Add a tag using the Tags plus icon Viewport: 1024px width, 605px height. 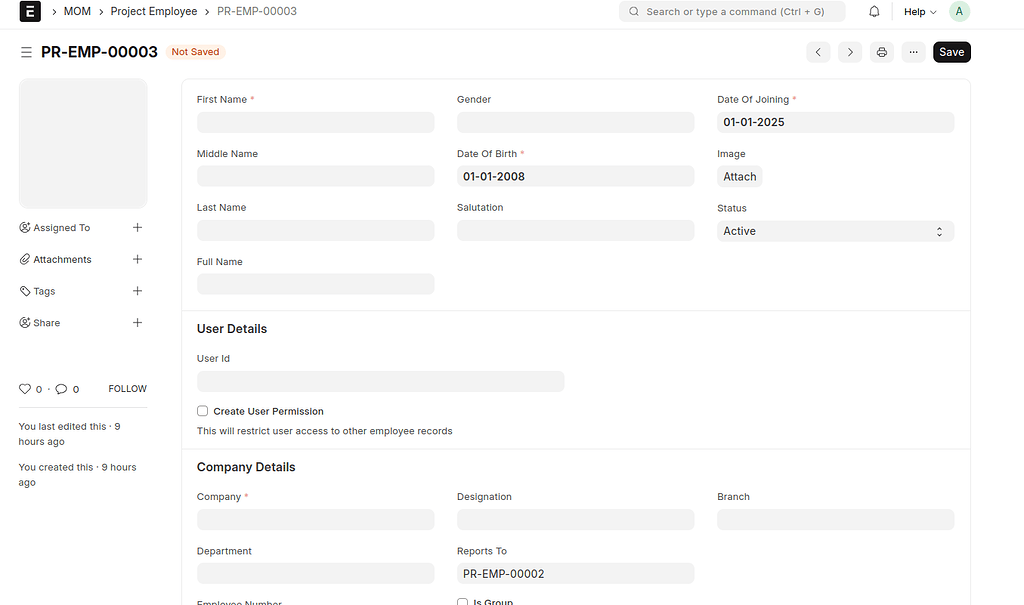(137, 291)
